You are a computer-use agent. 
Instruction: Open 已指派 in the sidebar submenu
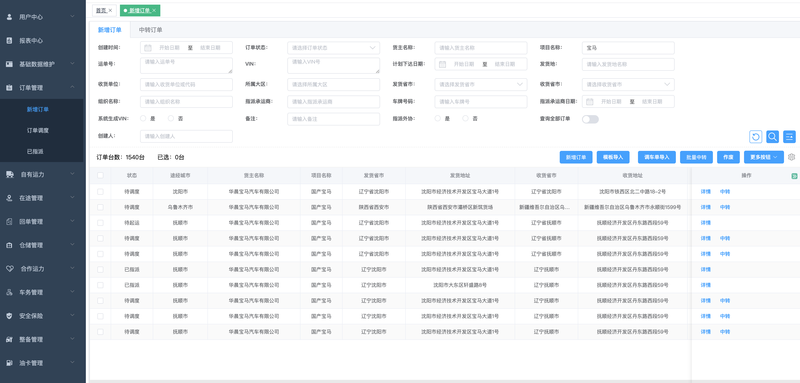35,151
